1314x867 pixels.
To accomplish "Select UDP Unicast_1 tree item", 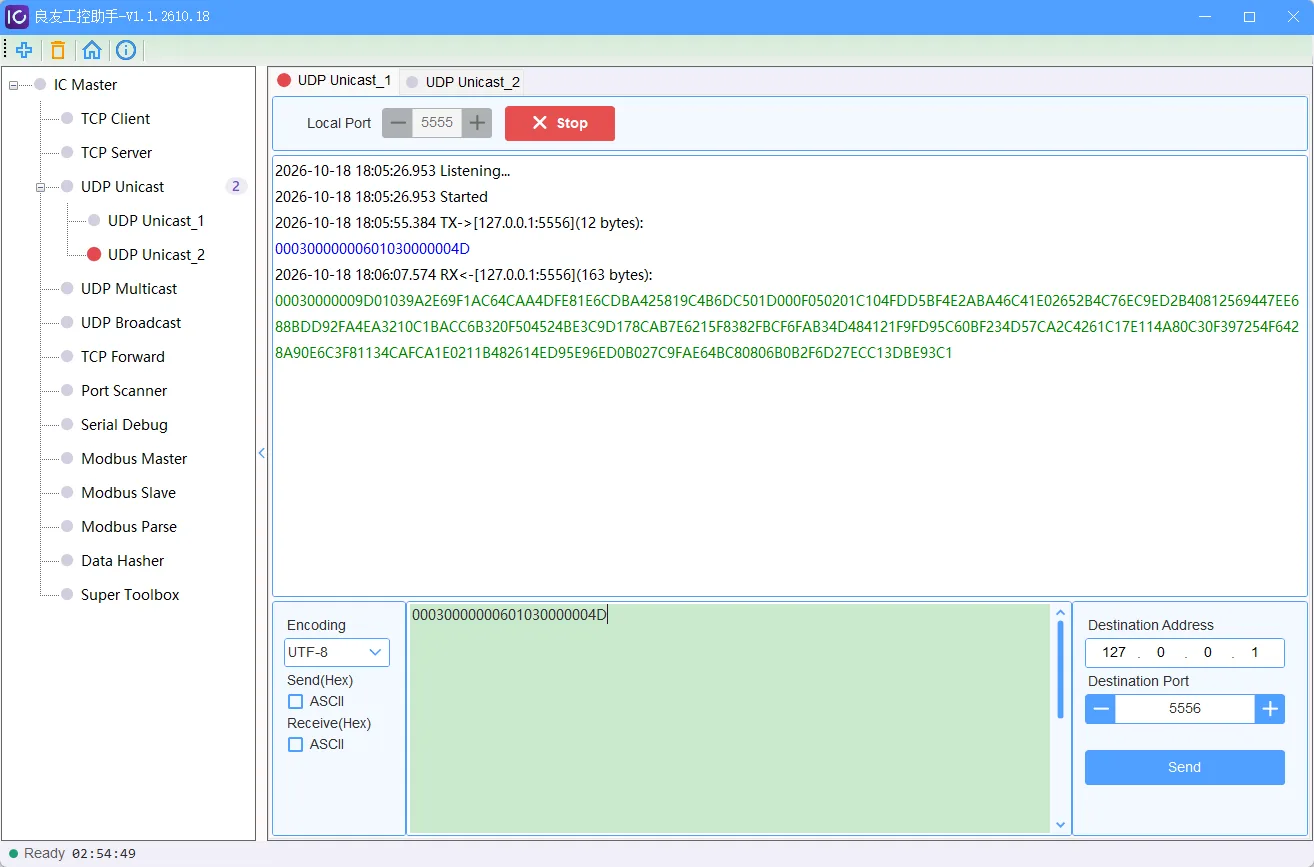I will pyautogui.click(x=155, y=221).
